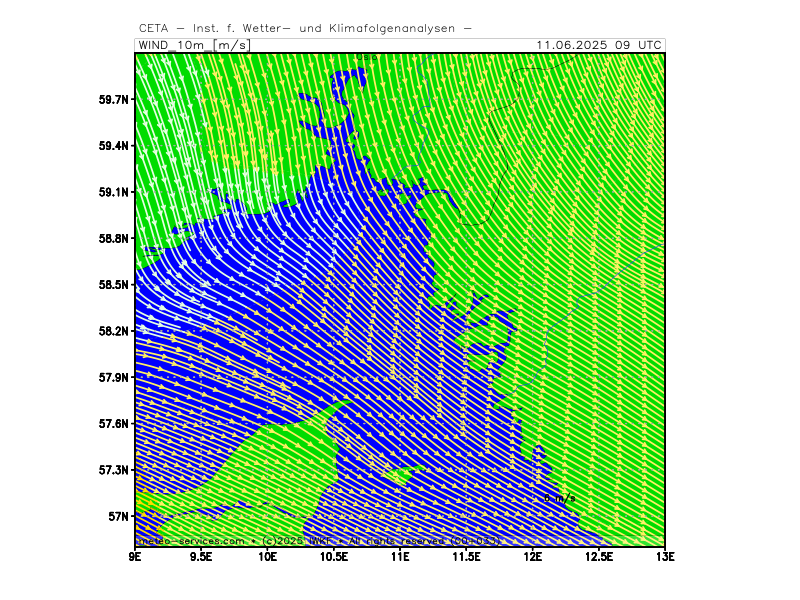Click the 57.6N latitude label
Viewport: 800px width, 600px height.
(x=114, y=424)
